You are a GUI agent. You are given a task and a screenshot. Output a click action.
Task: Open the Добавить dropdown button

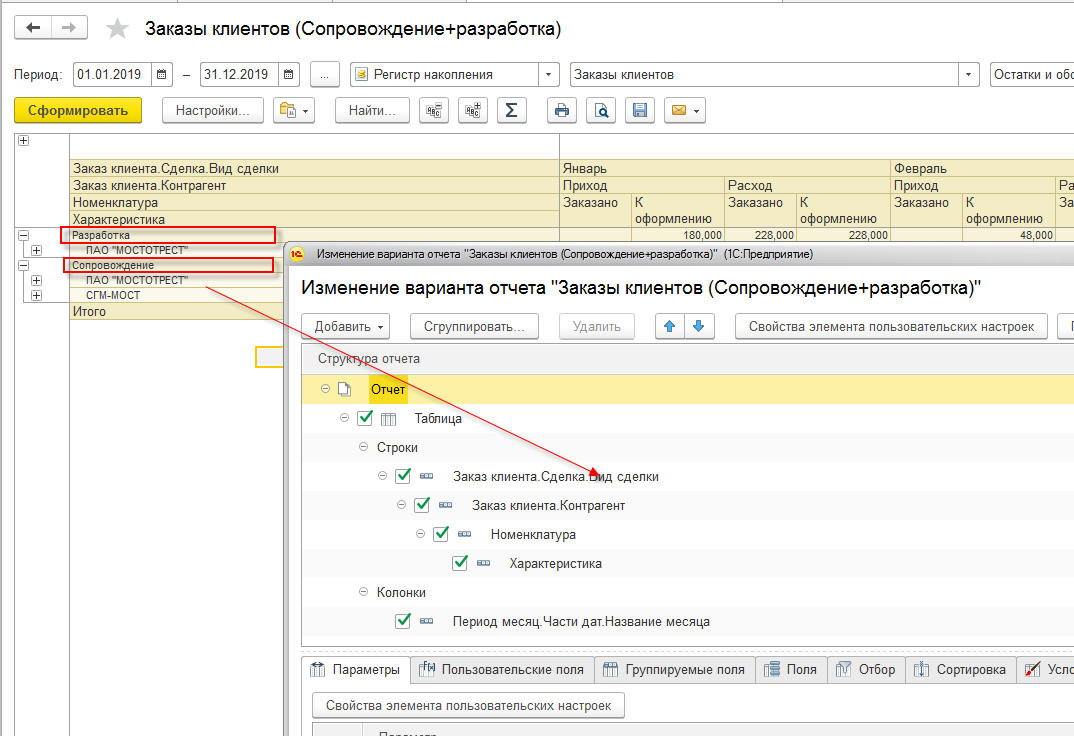346,327
